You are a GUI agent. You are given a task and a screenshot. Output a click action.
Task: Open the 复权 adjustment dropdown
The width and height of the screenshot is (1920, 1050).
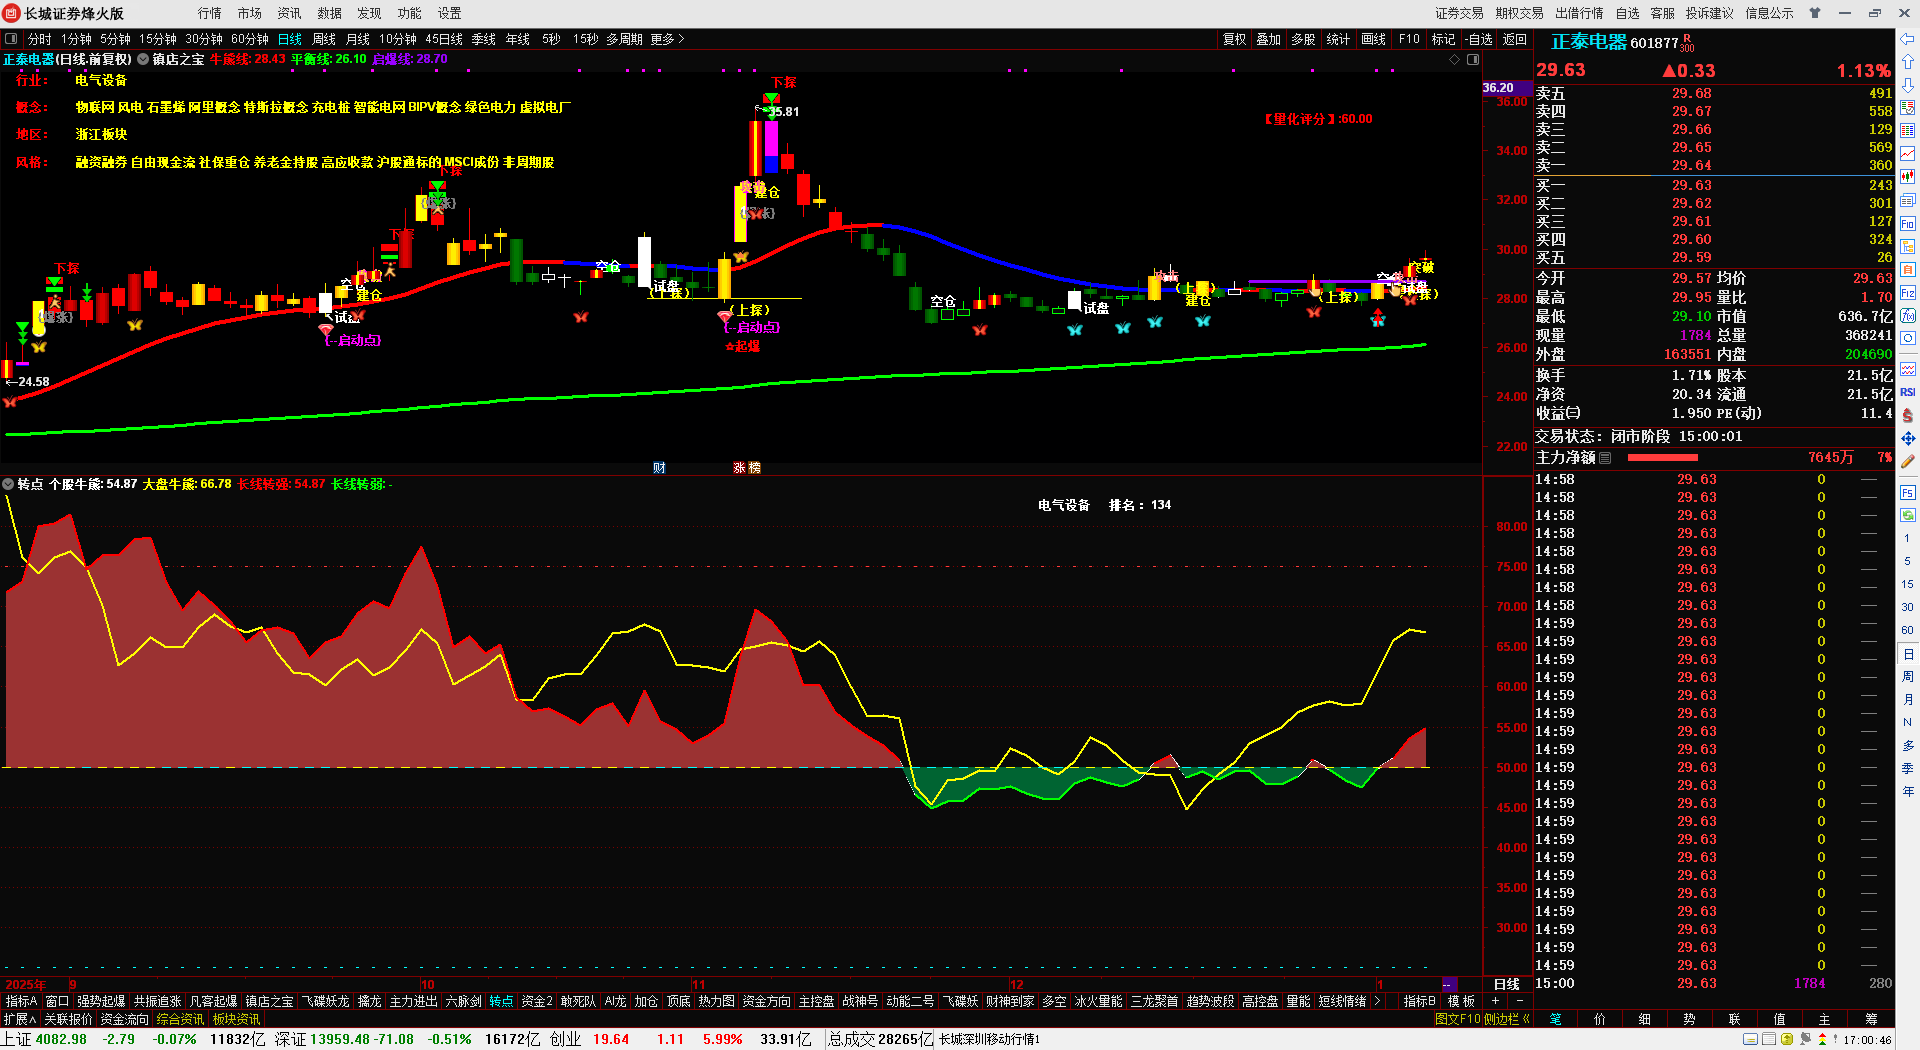point(1235,39)
